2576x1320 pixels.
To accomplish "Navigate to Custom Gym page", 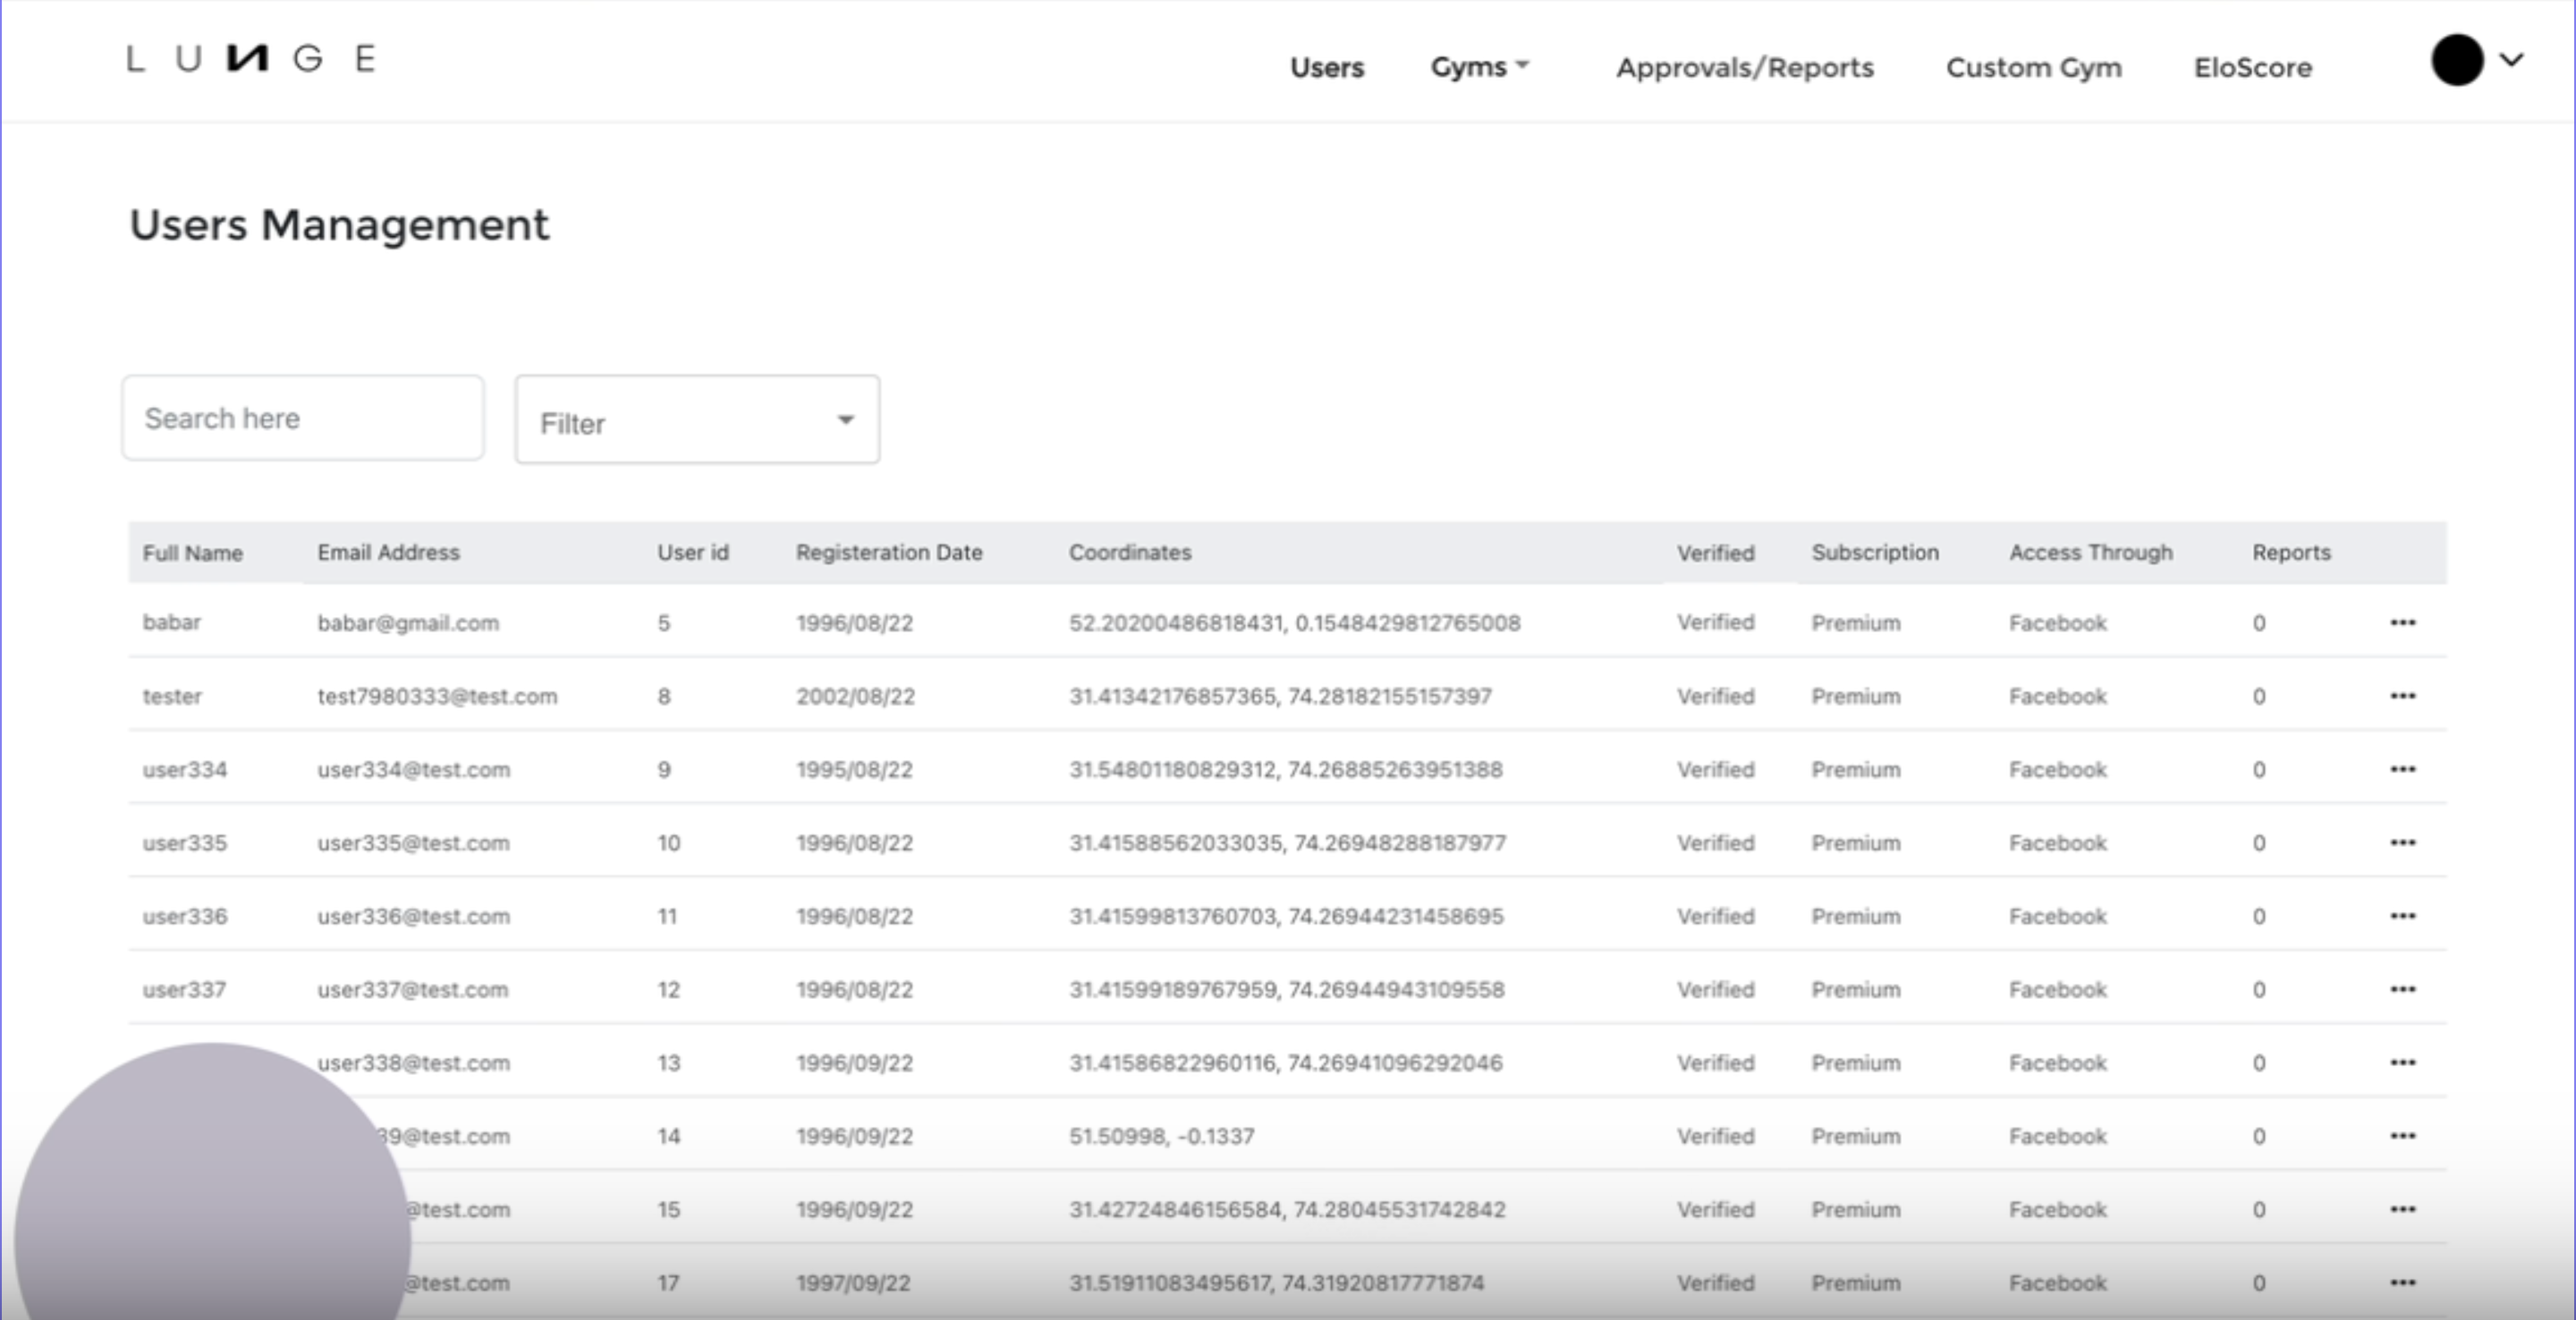I will tap(2034, 67).
